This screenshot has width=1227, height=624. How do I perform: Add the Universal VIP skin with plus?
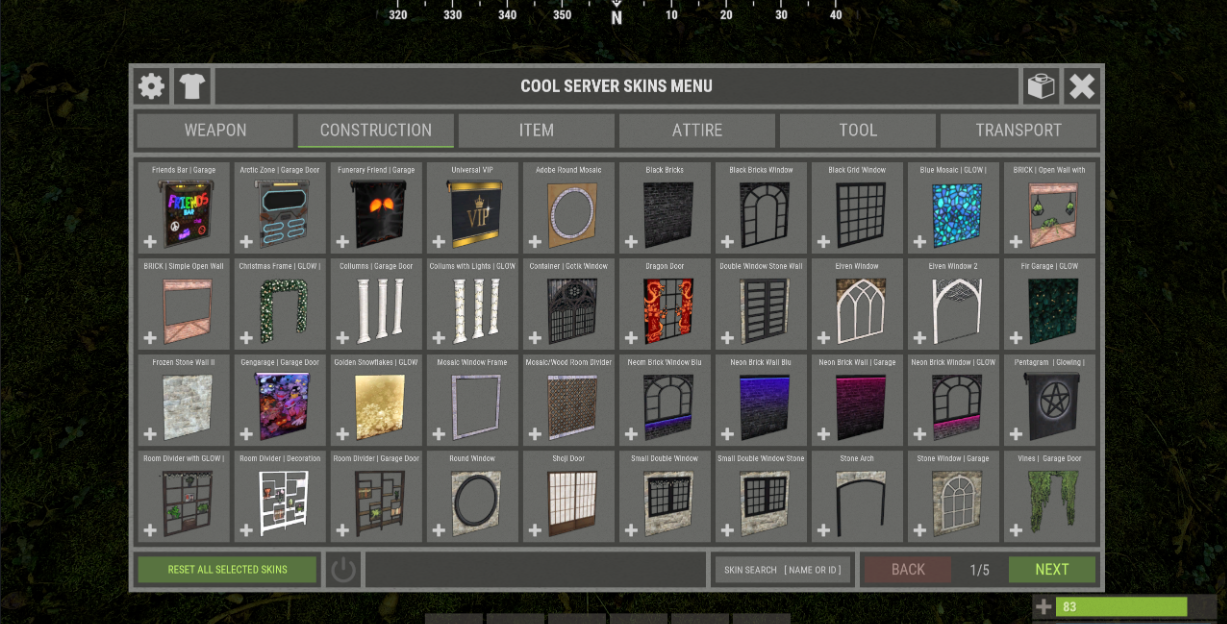click(438, 242)
